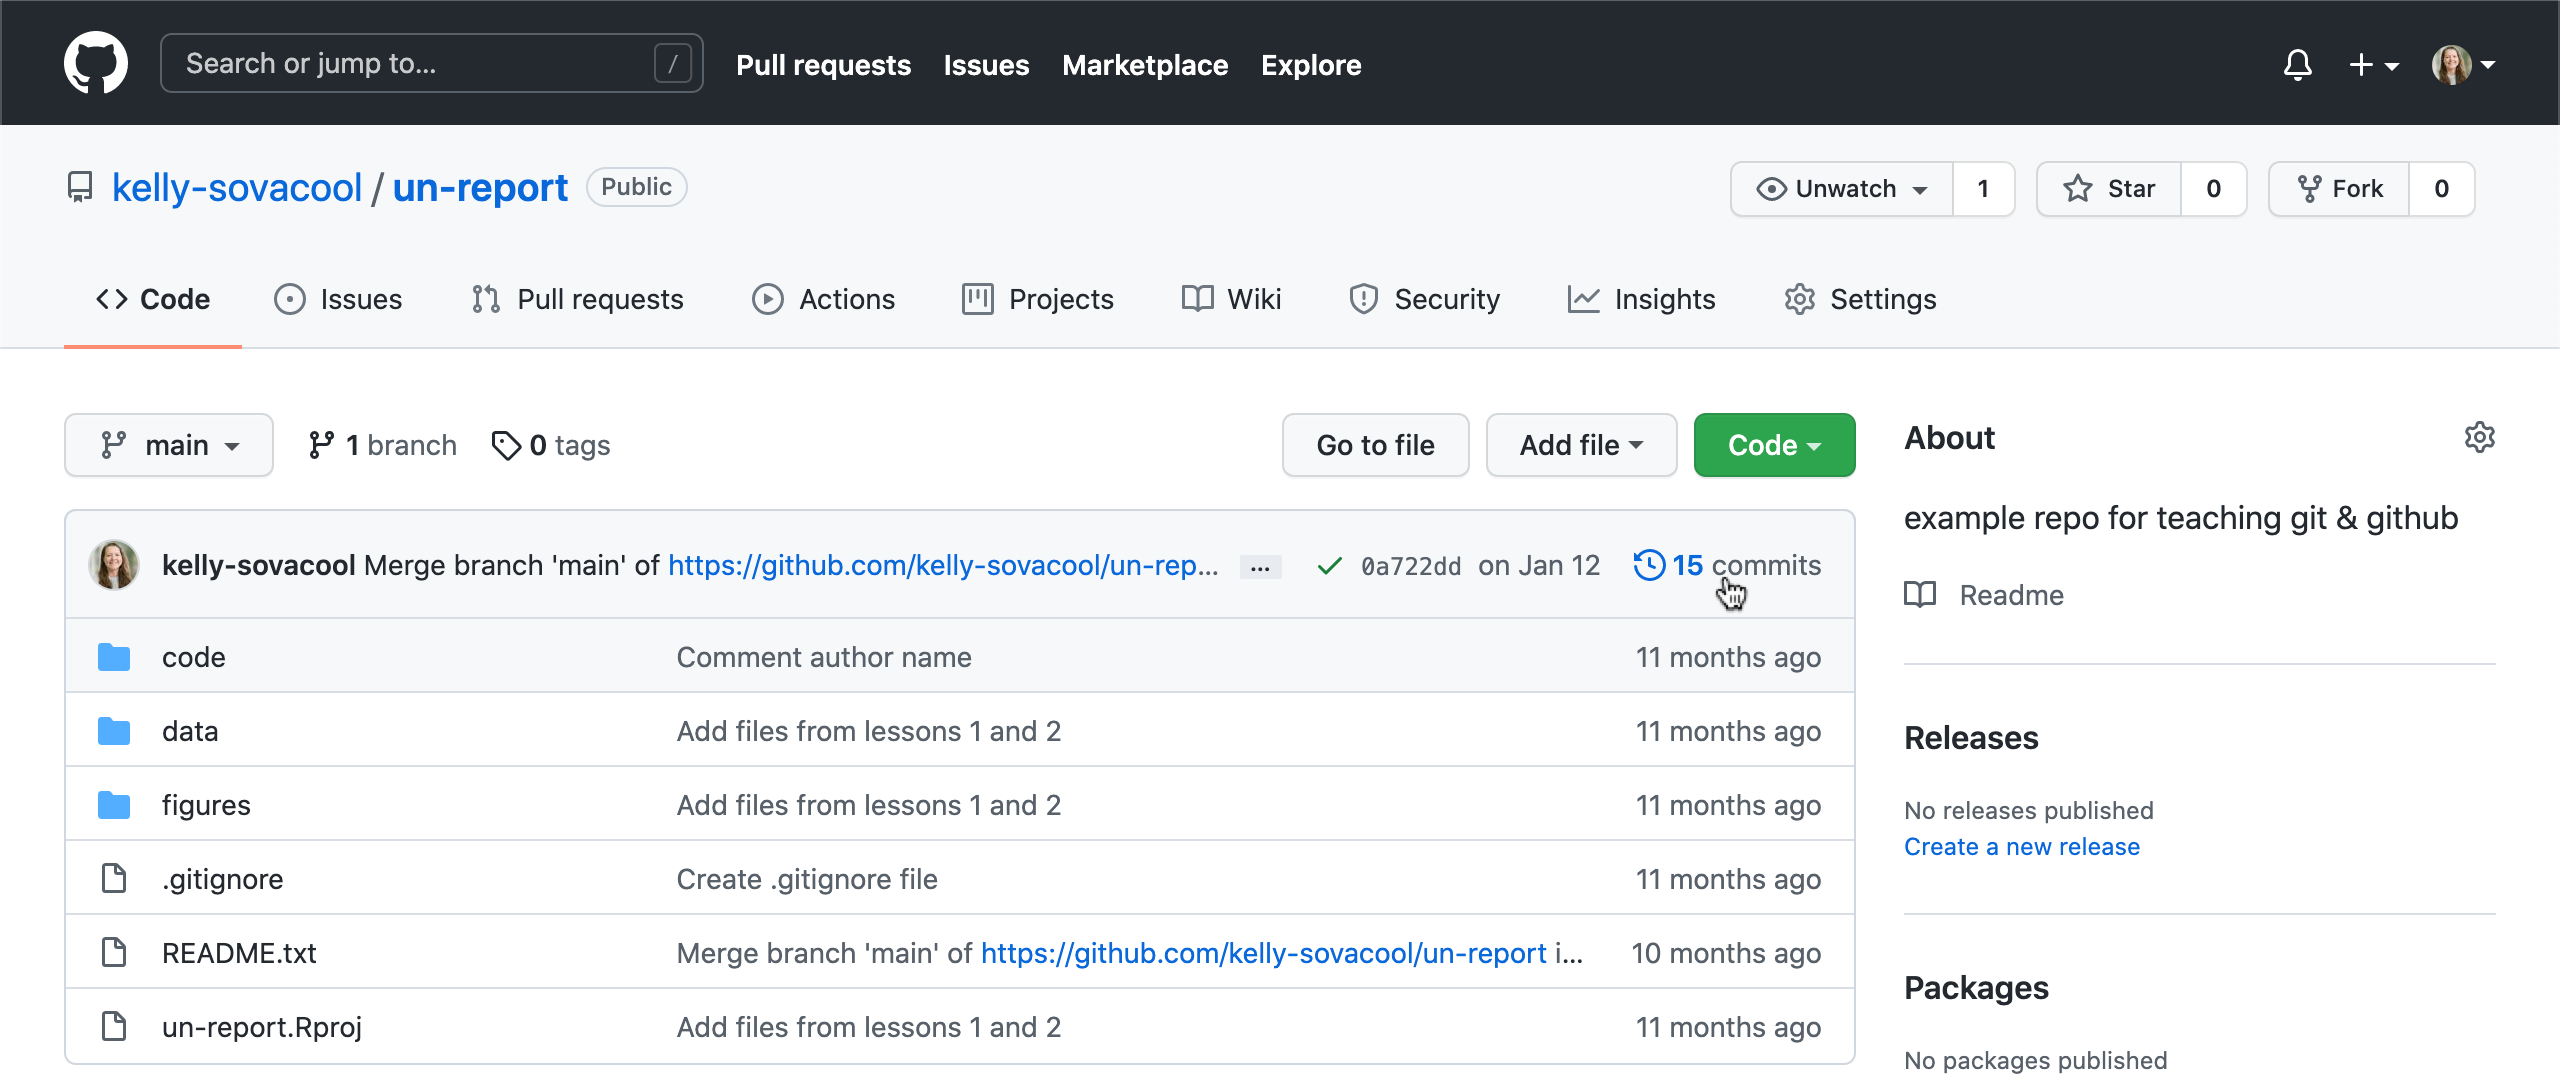Click the tag icon next to 0 tags
Screen dimensions: 2560x1086
point(506,445)
